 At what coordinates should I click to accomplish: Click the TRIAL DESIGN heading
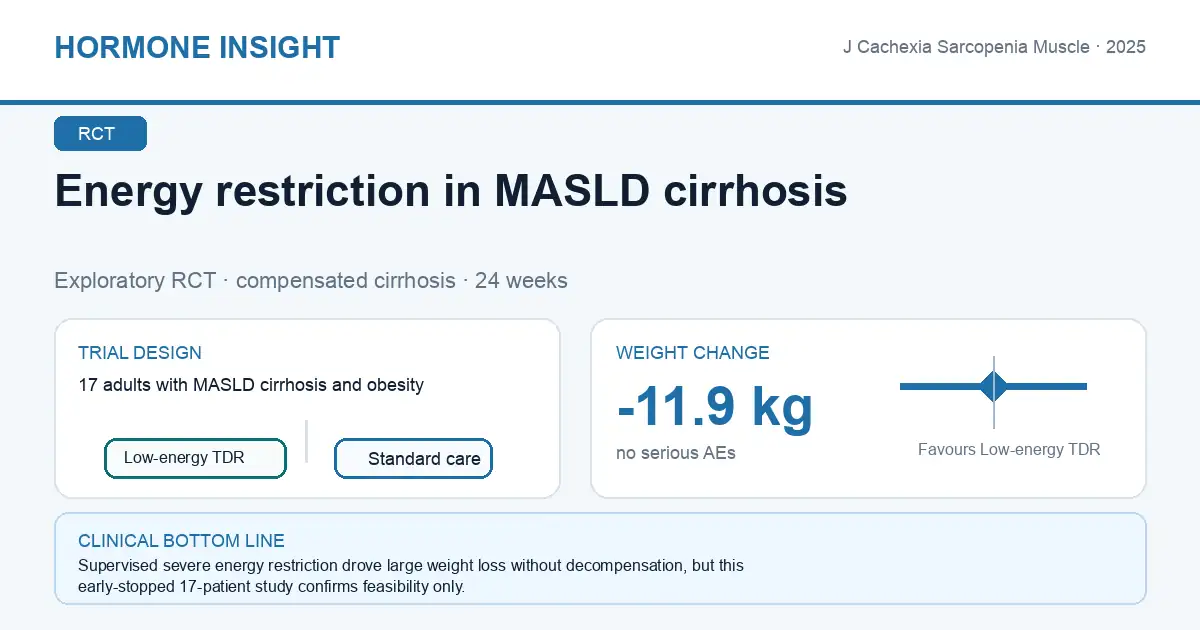click(140, 353)
